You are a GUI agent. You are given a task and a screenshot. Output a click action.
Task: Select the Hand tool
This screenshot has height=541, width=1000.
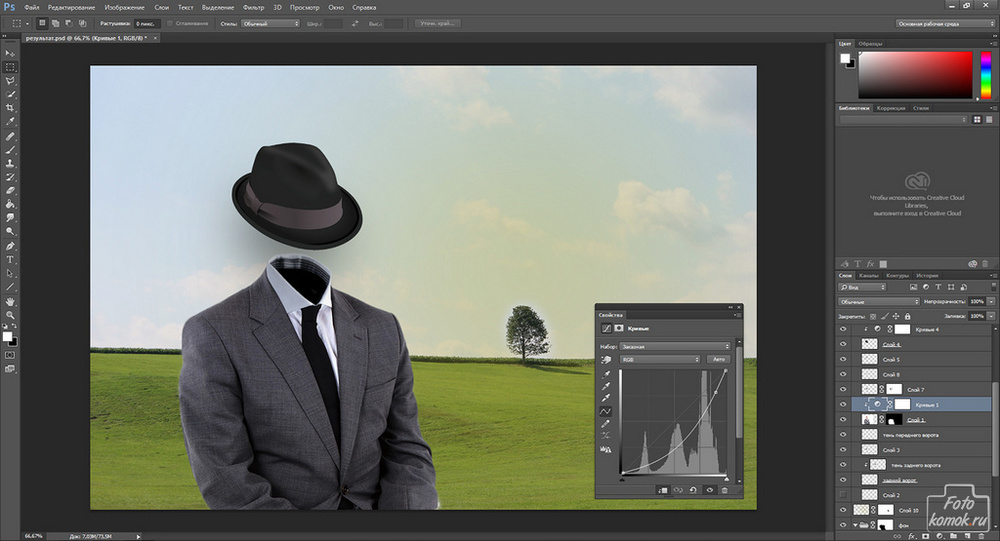click(x=11, y=301)
